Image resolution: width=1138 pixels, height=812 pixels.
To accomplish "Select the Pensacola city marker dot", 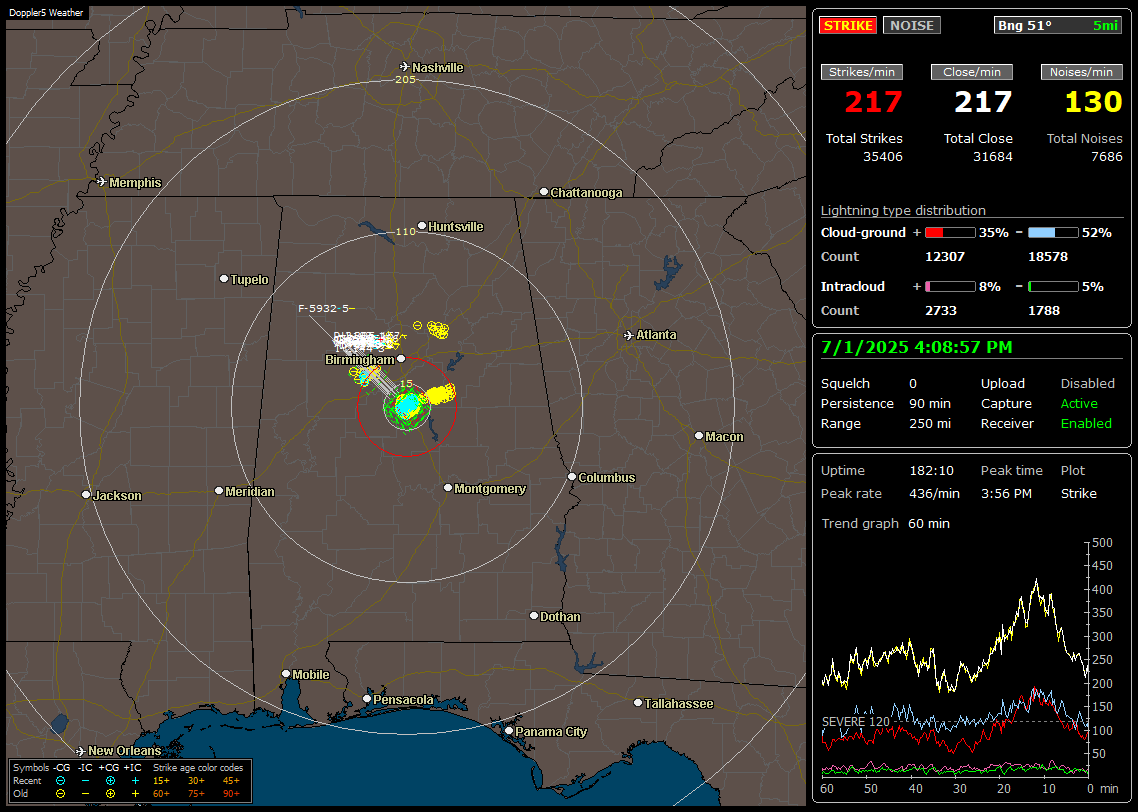I will click(367, 699).
